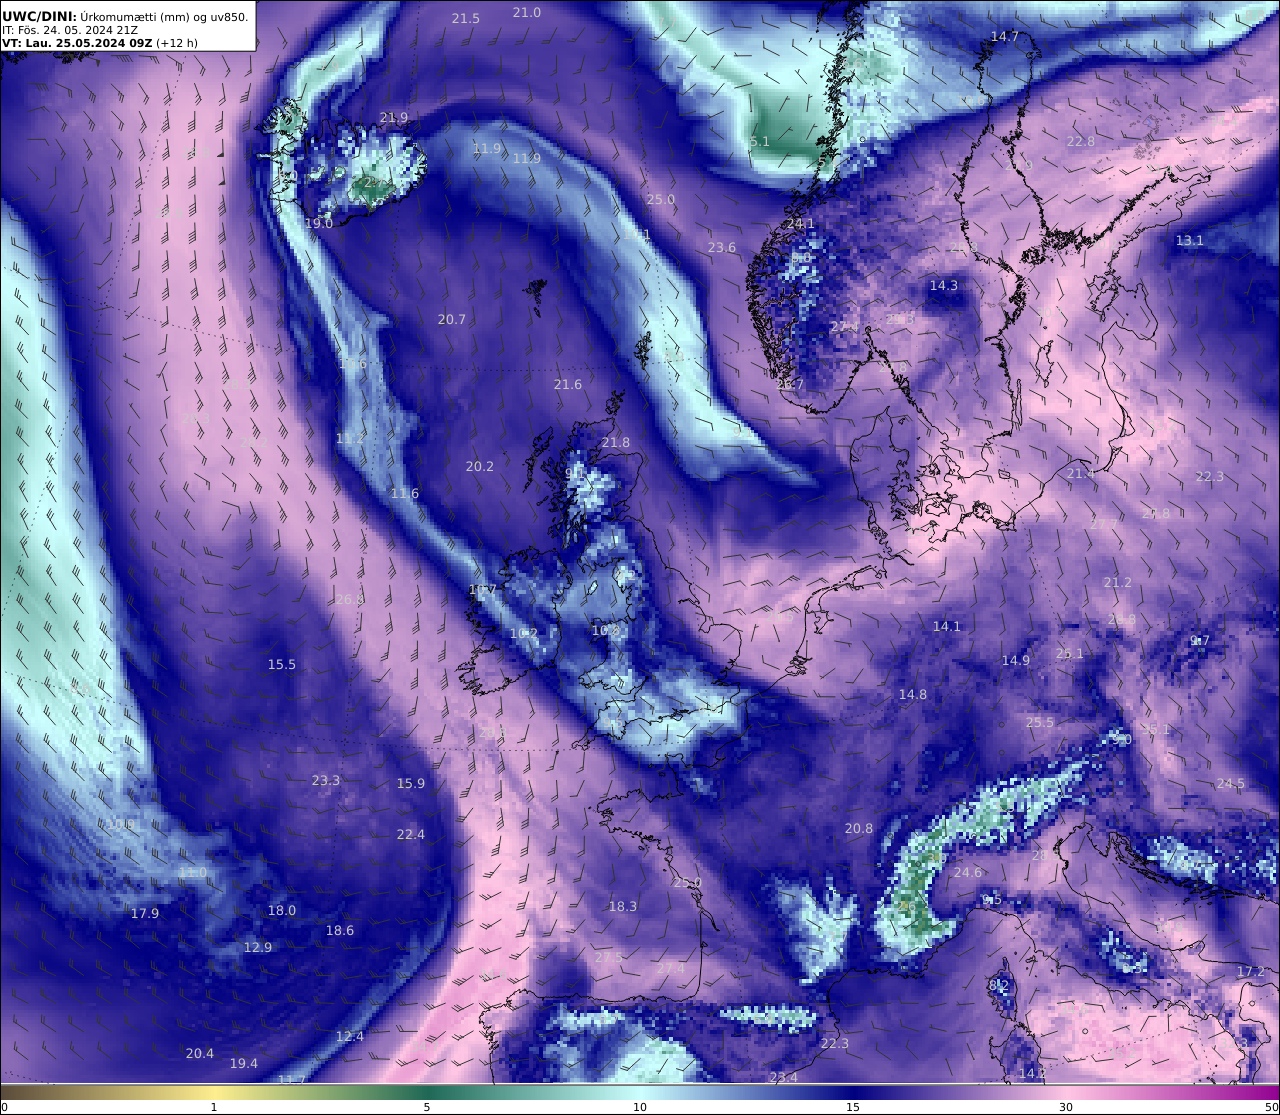The width and height of the screenshot is (1280, 1115).
Task: Select the 15.9 value in the Atlantic
Action: (x=411, y=783)
